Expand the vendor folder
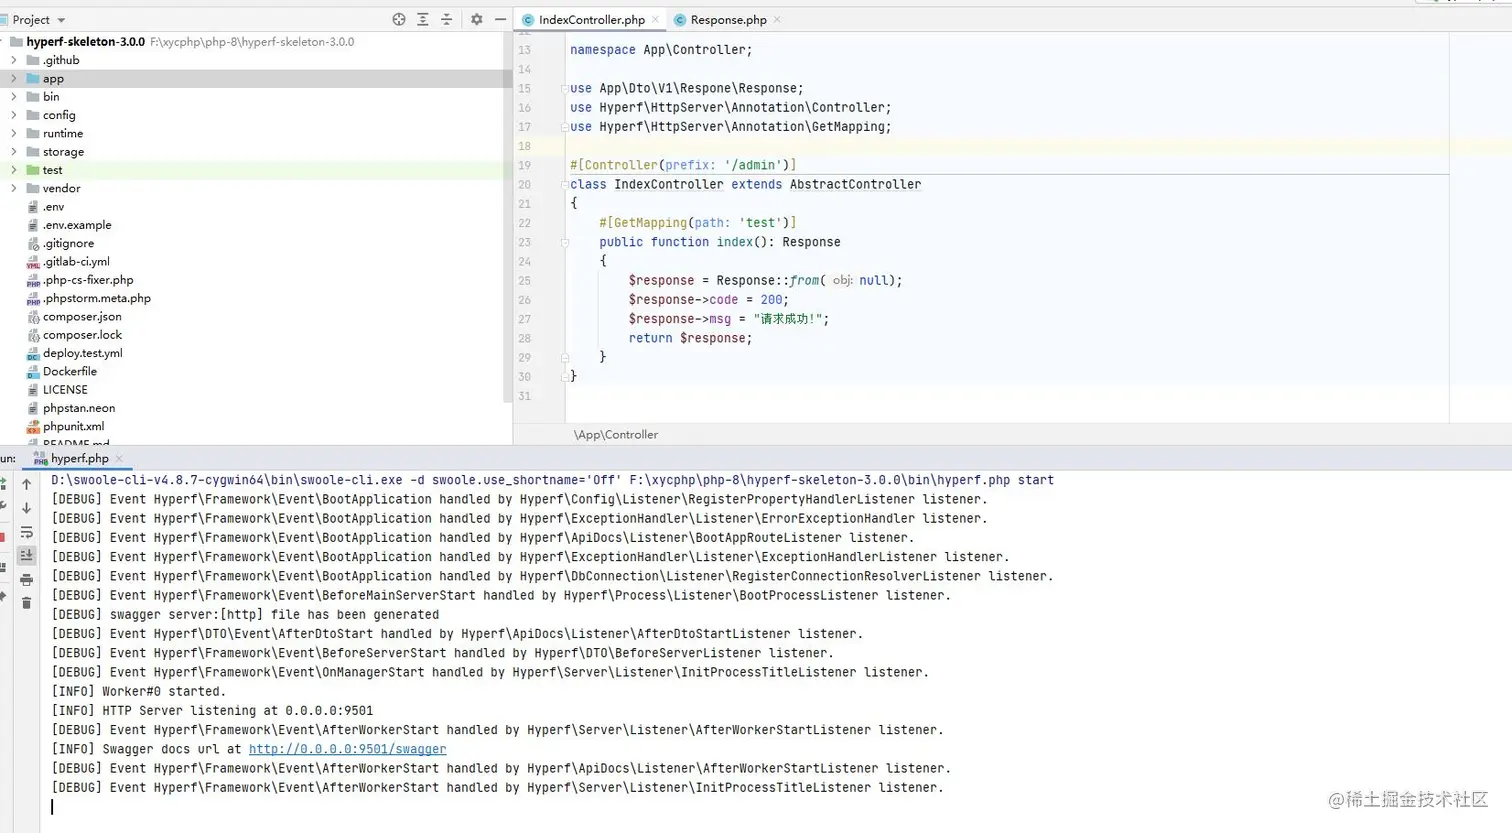The image size is (1512, 833). coord(14,188)
